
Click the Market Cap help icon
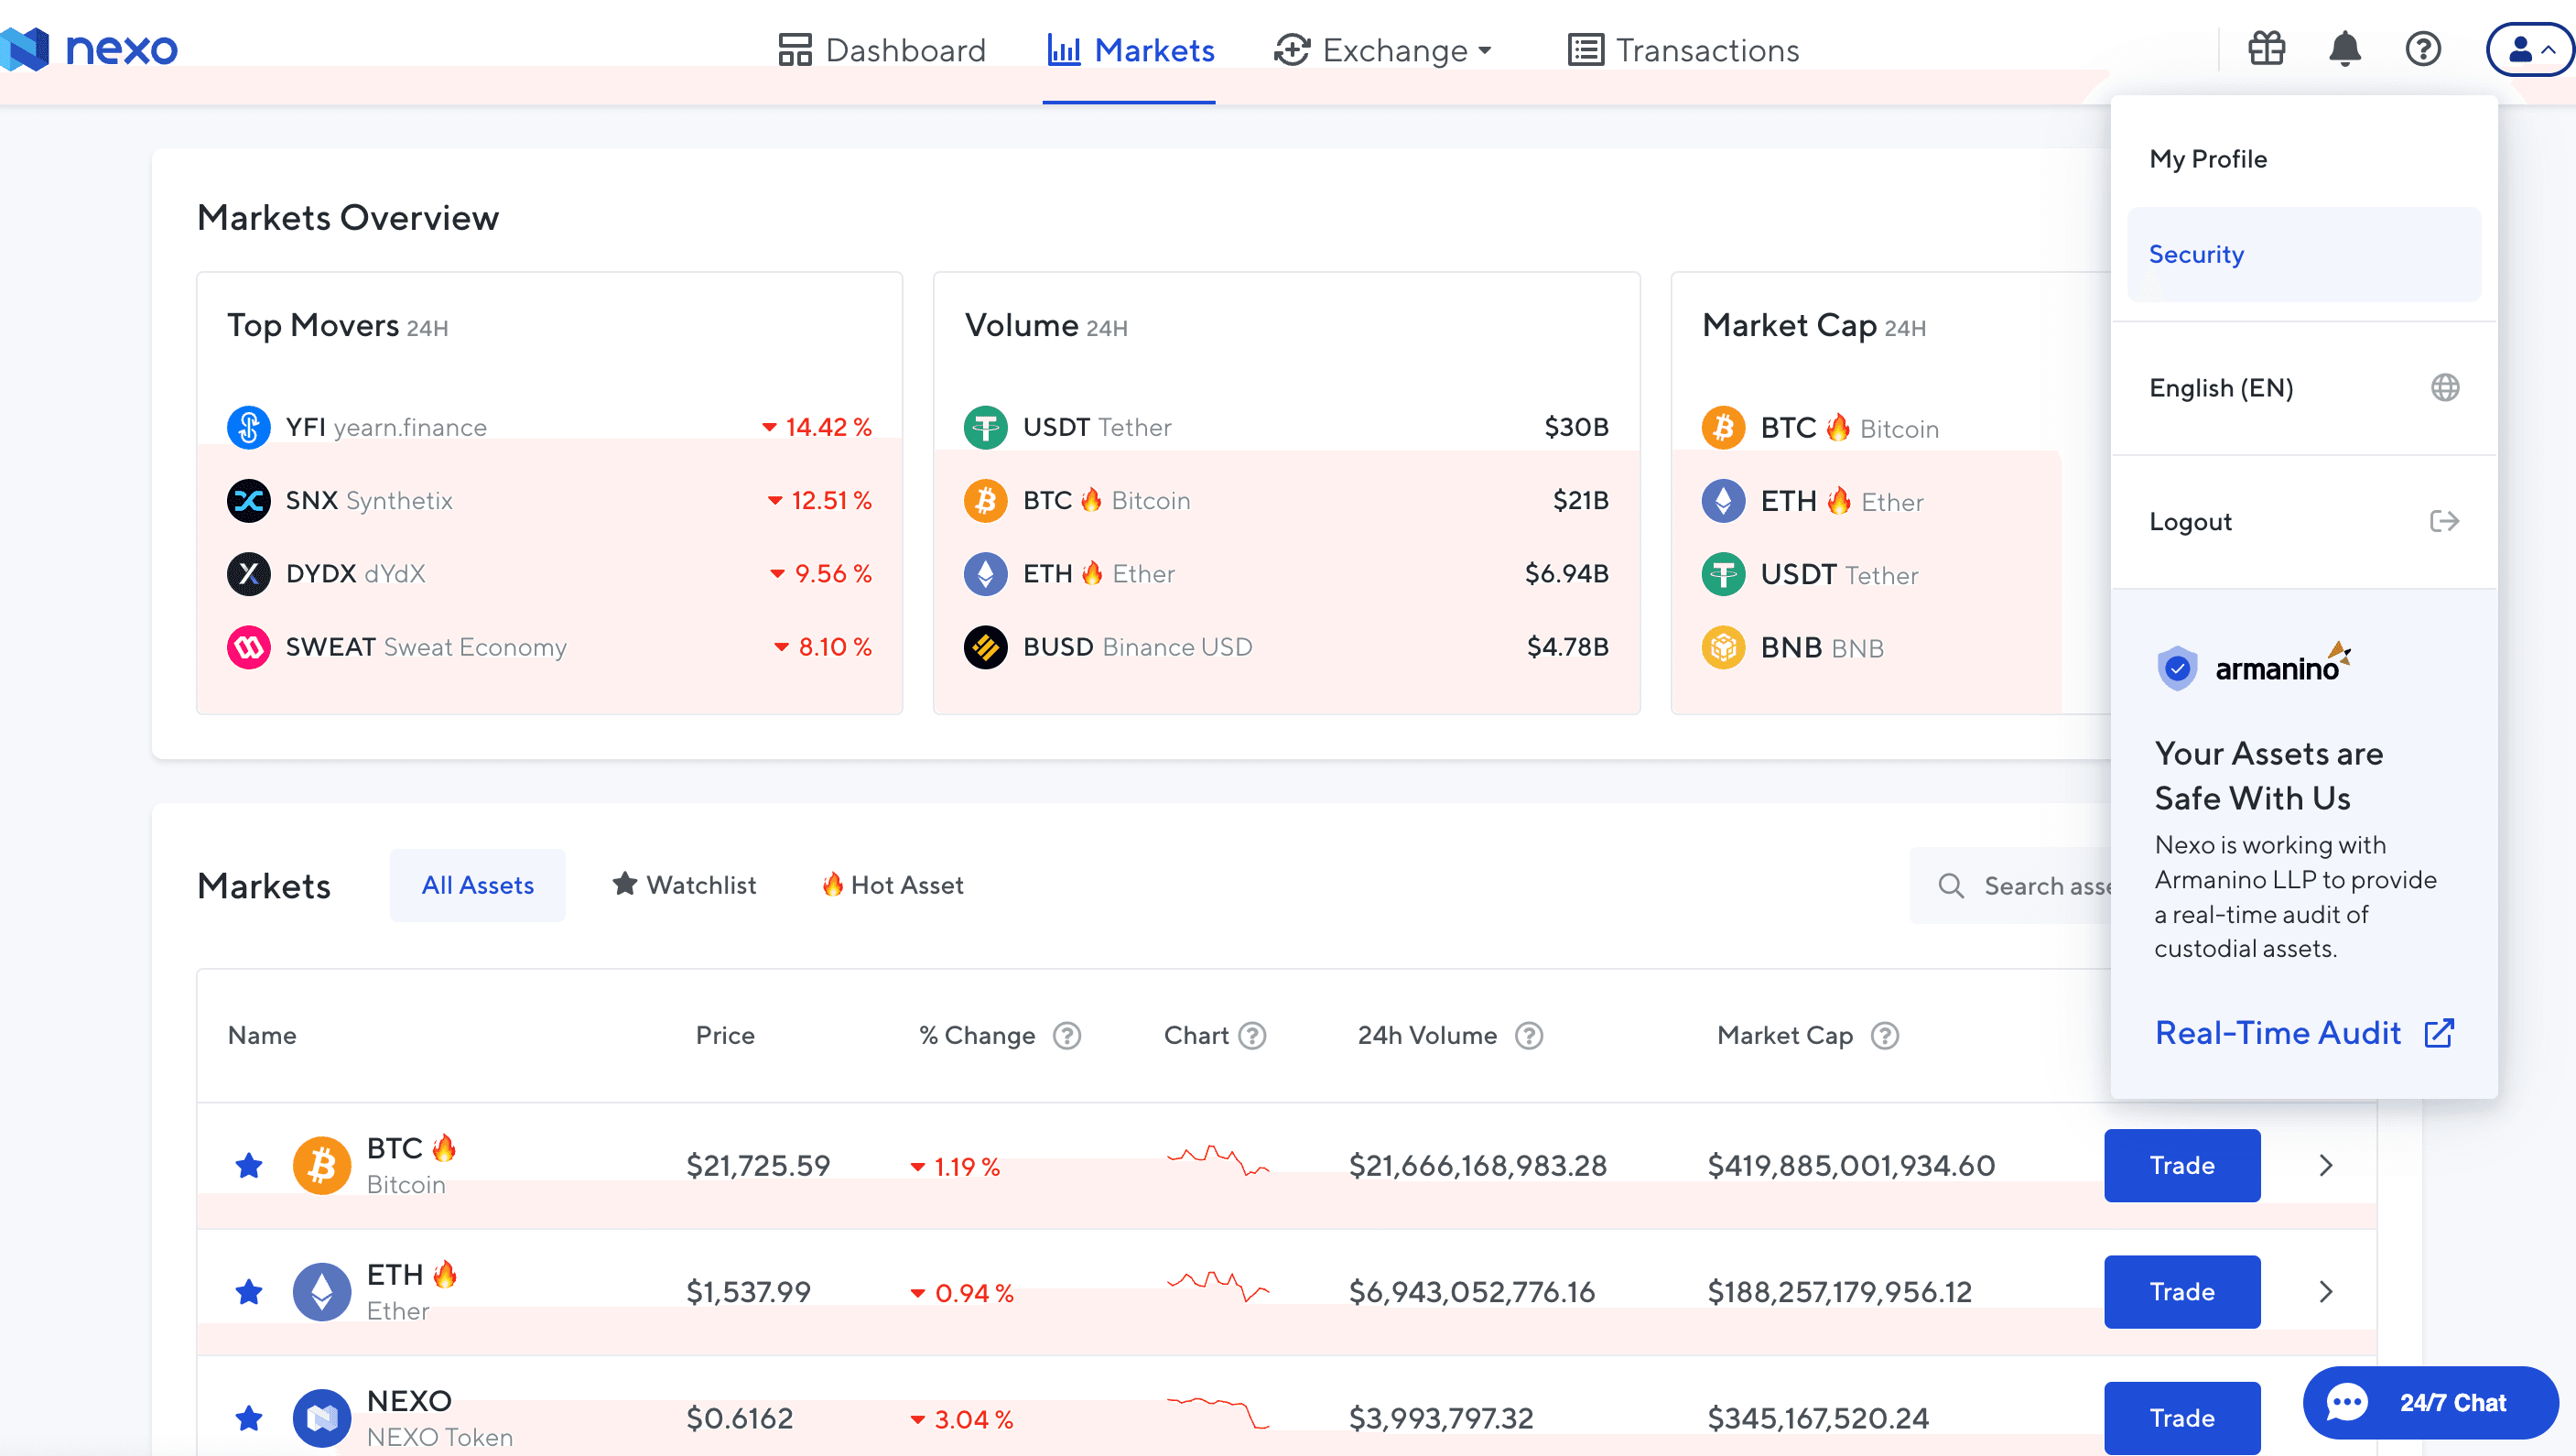[x=1884, y=1036]
